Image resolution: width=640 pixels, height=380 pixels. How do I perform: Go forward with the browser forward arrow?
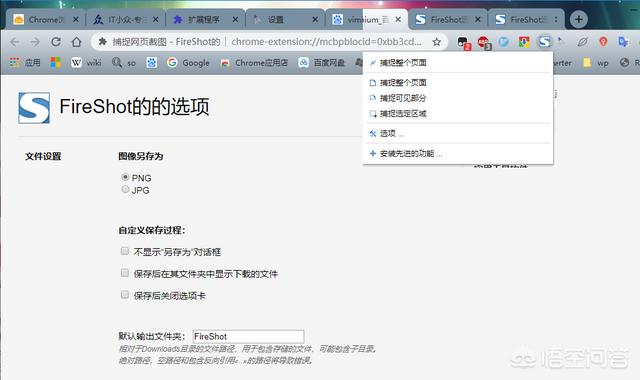click(35, 42)
